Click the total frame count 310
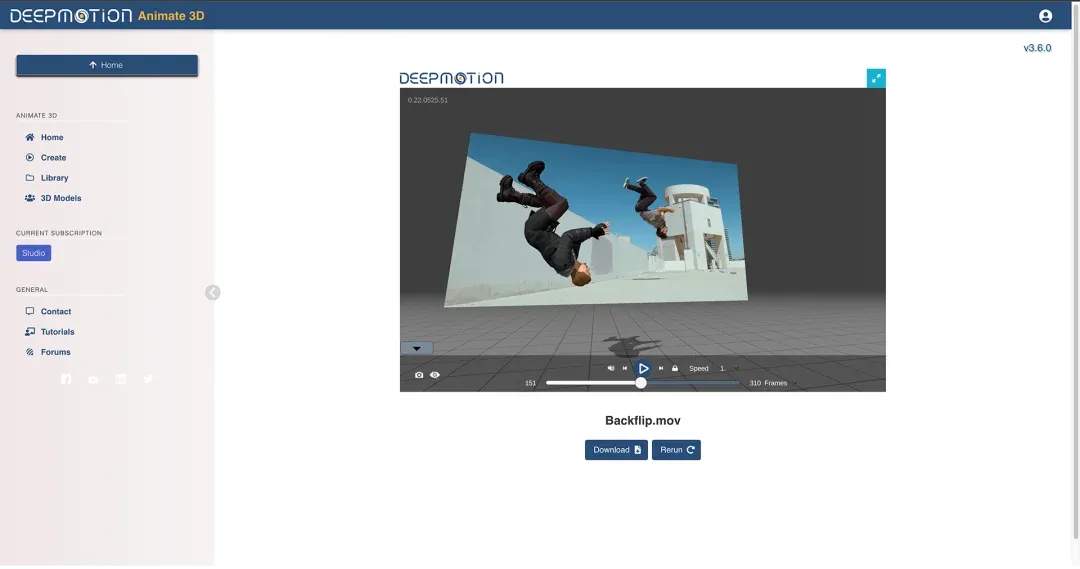1080x569 pixels. coord(755,383)
